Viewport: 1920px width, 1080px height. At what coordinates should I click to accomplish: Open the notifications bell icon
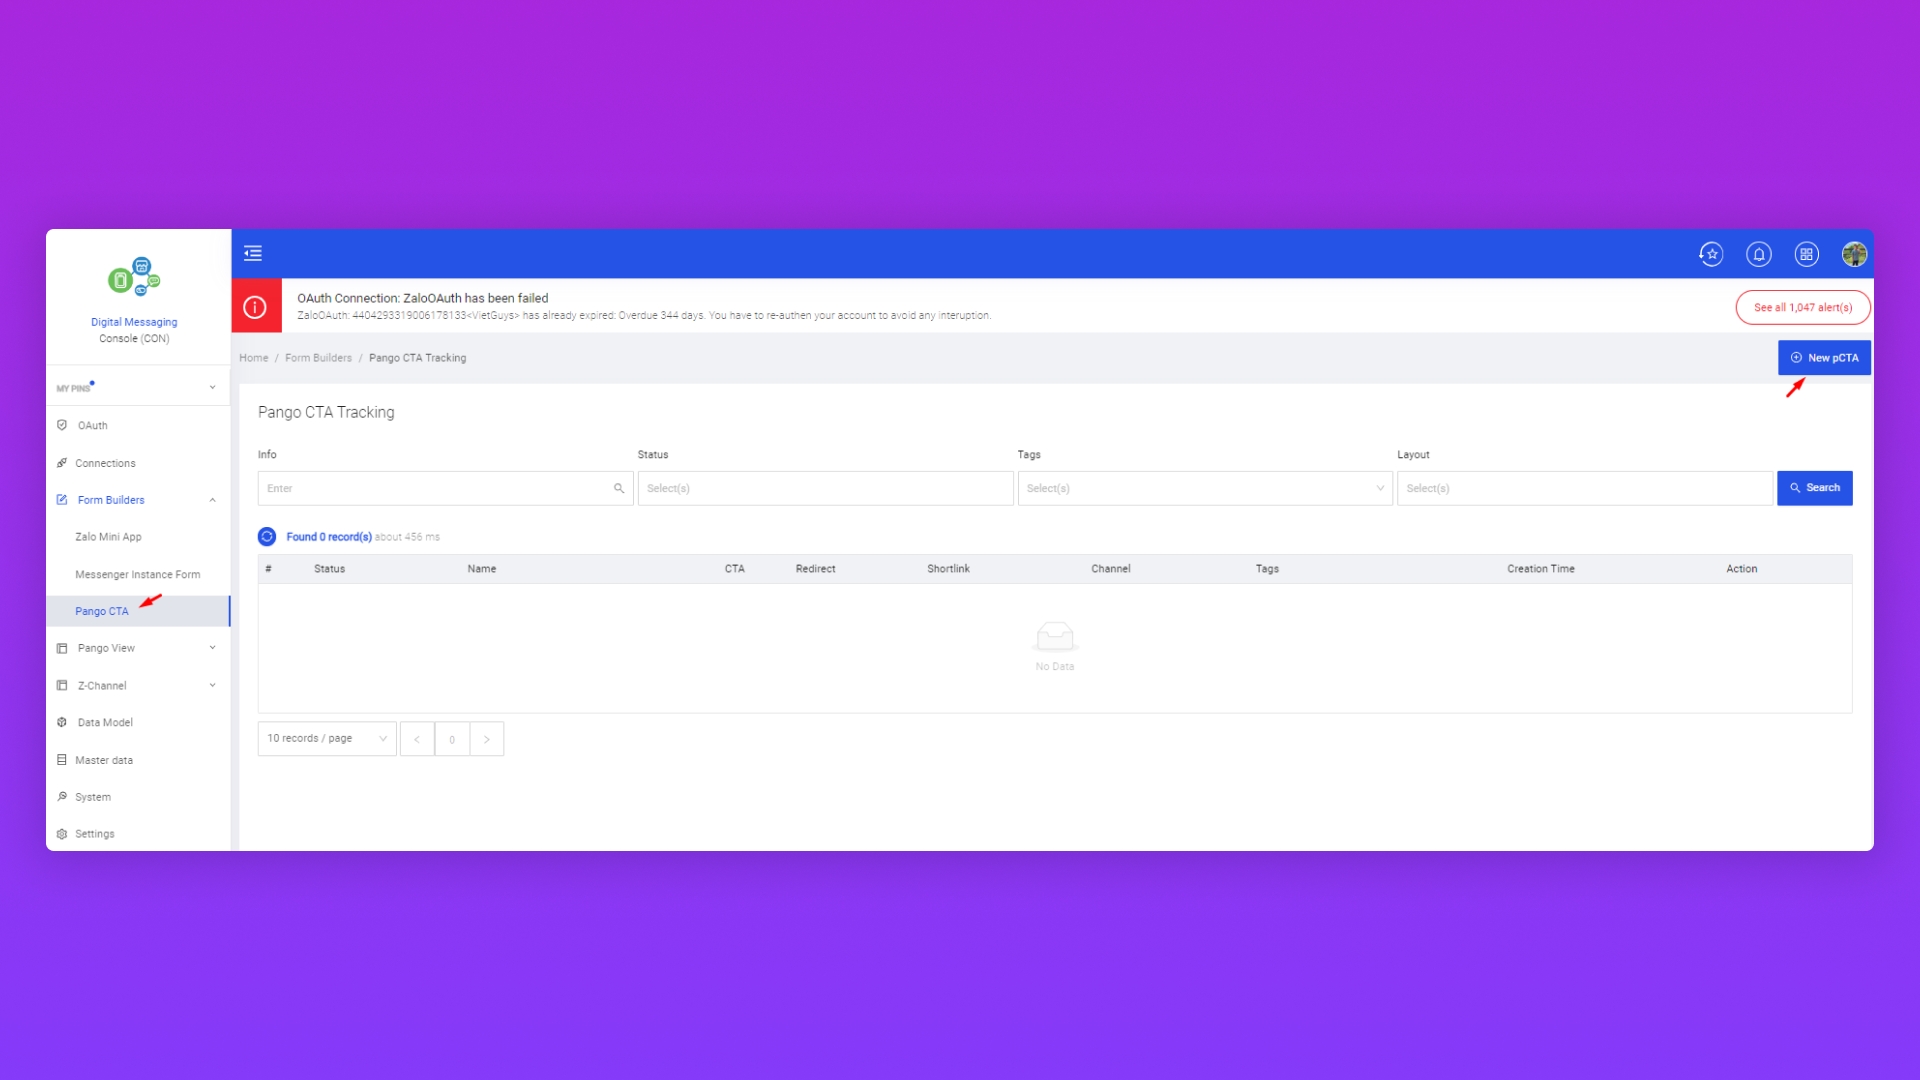pyautogui.click(x=1759, y=254)
